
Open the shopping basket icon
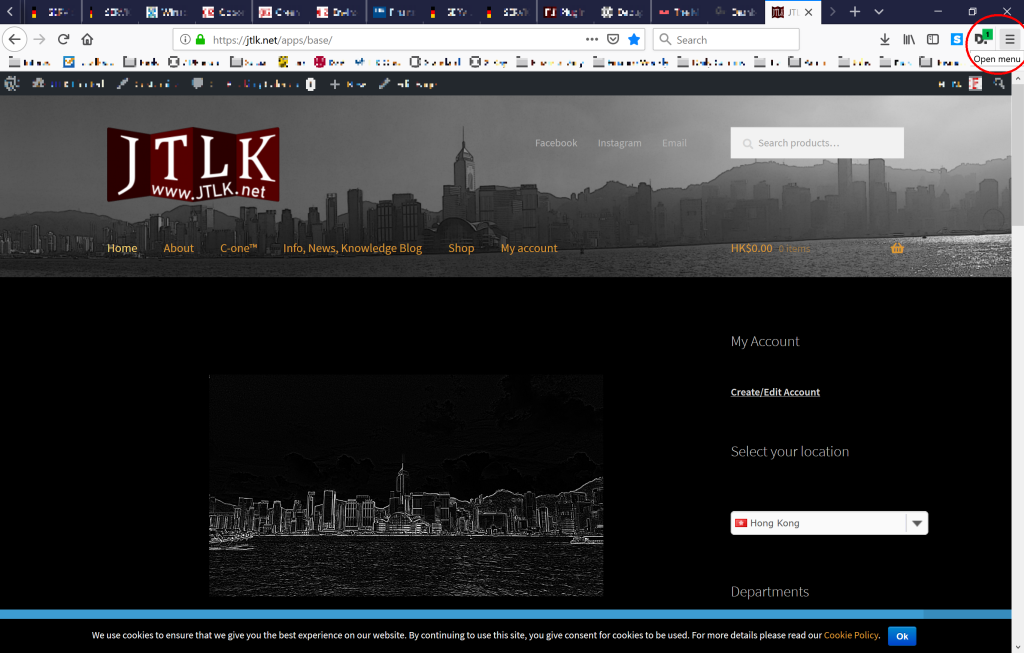tap(897, 248)
